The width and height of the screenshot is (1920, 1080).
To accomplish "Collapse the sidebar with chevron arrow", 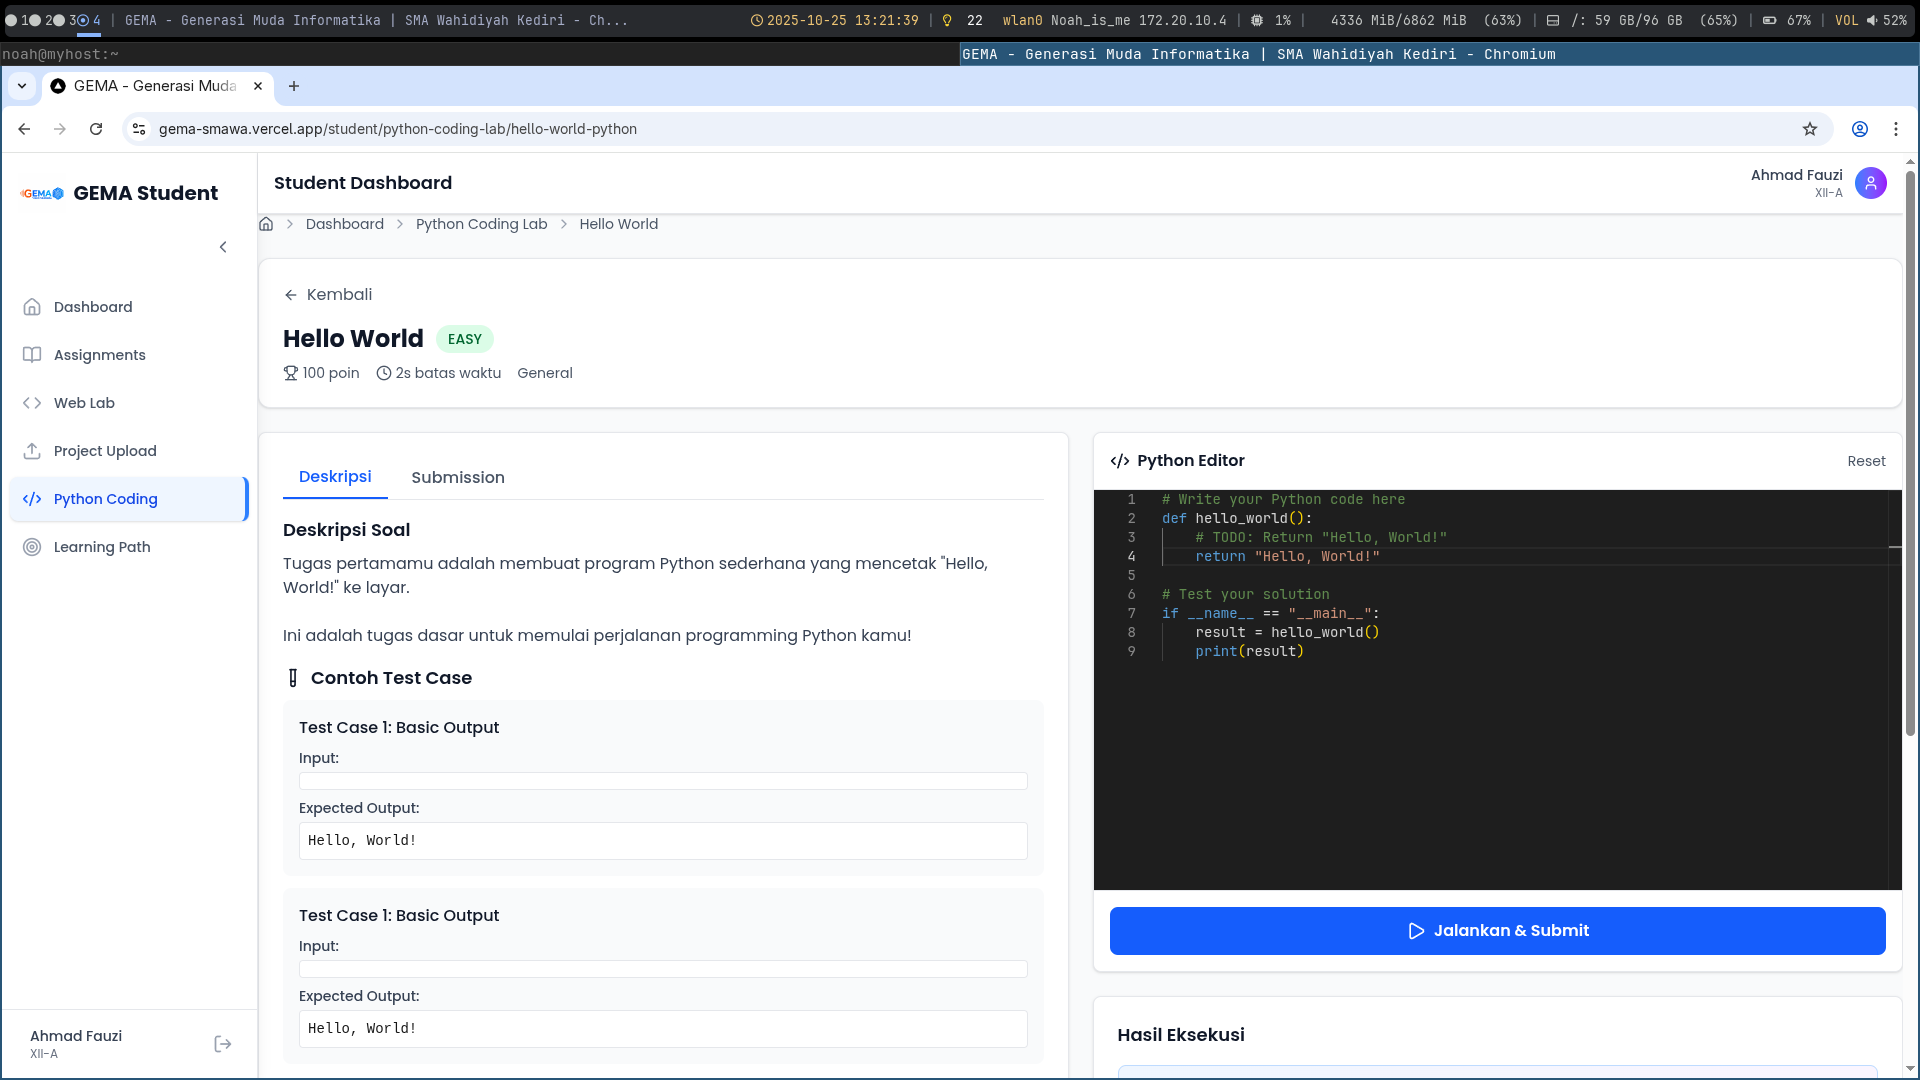I will (x=223, y=247).
